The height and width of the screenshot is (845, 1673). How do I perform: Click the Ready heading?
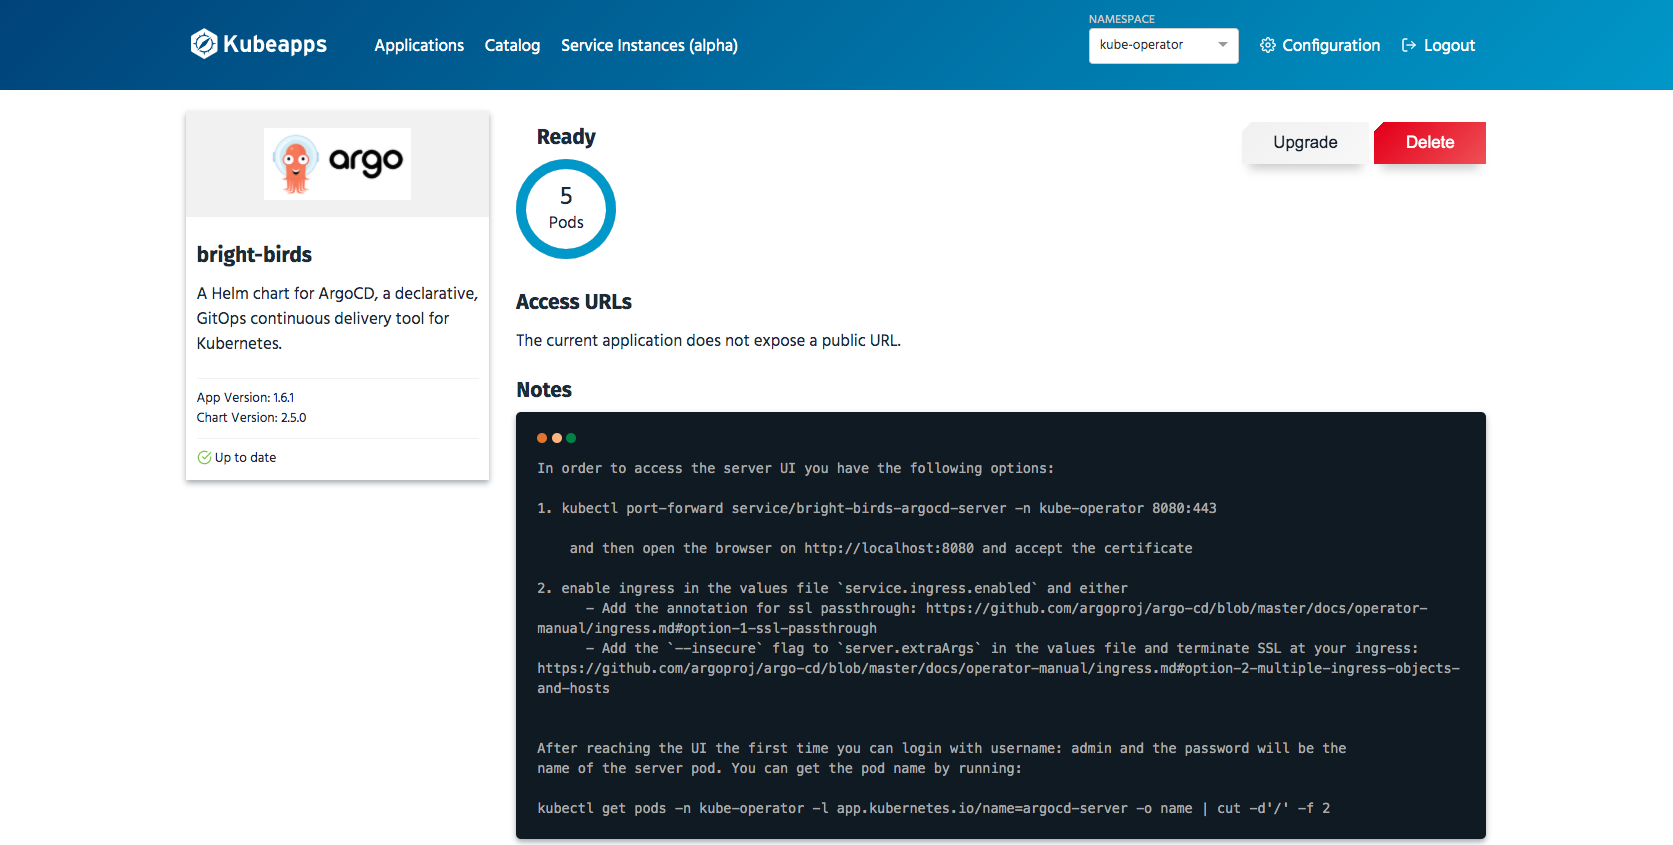coord(566,137)
